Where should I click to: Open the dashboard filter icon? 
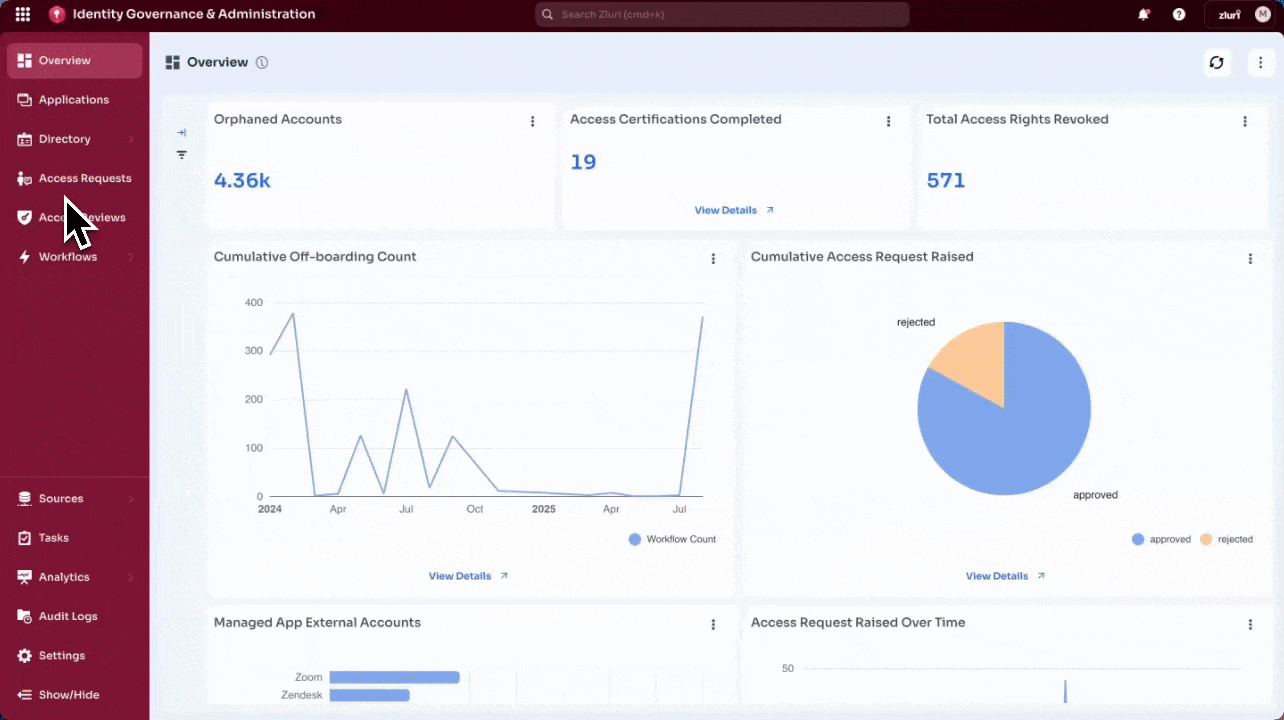(181, 155)
